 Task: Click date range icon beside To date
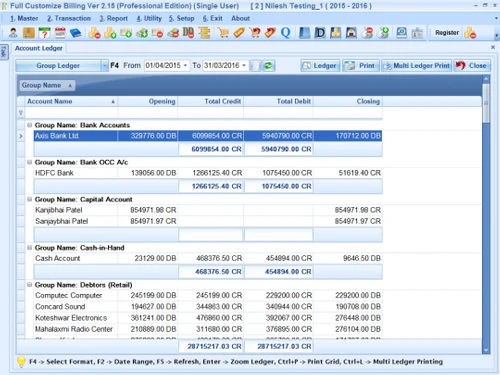(255, 66)
